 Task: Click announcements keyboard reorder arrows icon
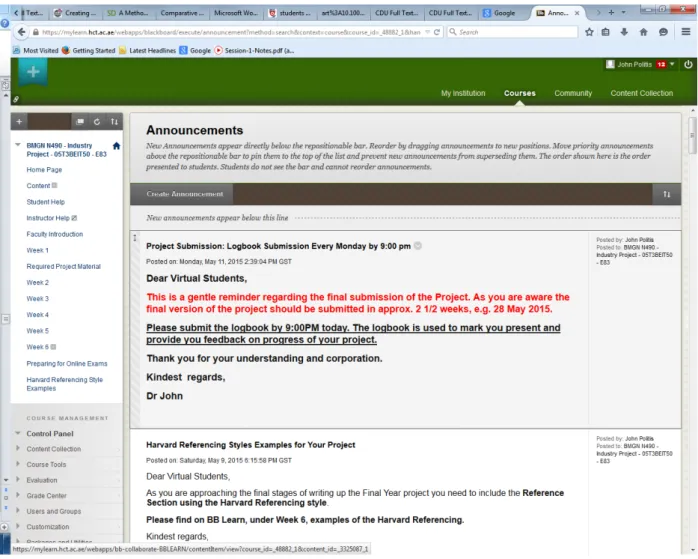[666, 194]
